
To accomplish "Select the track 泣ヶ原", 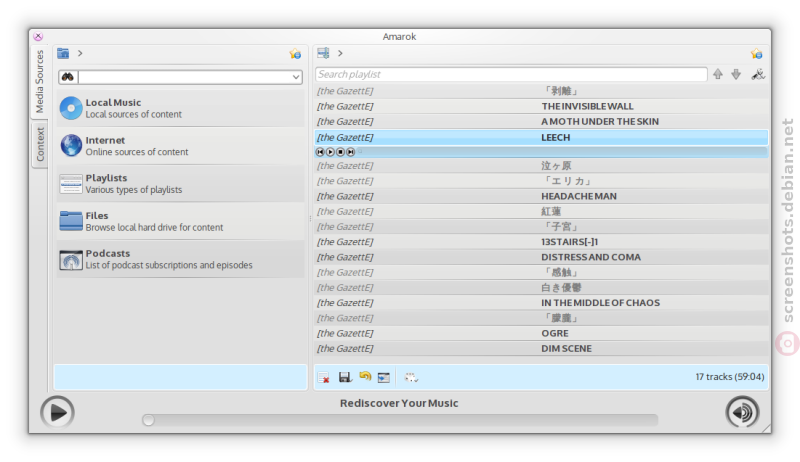I will coord(541,166).
